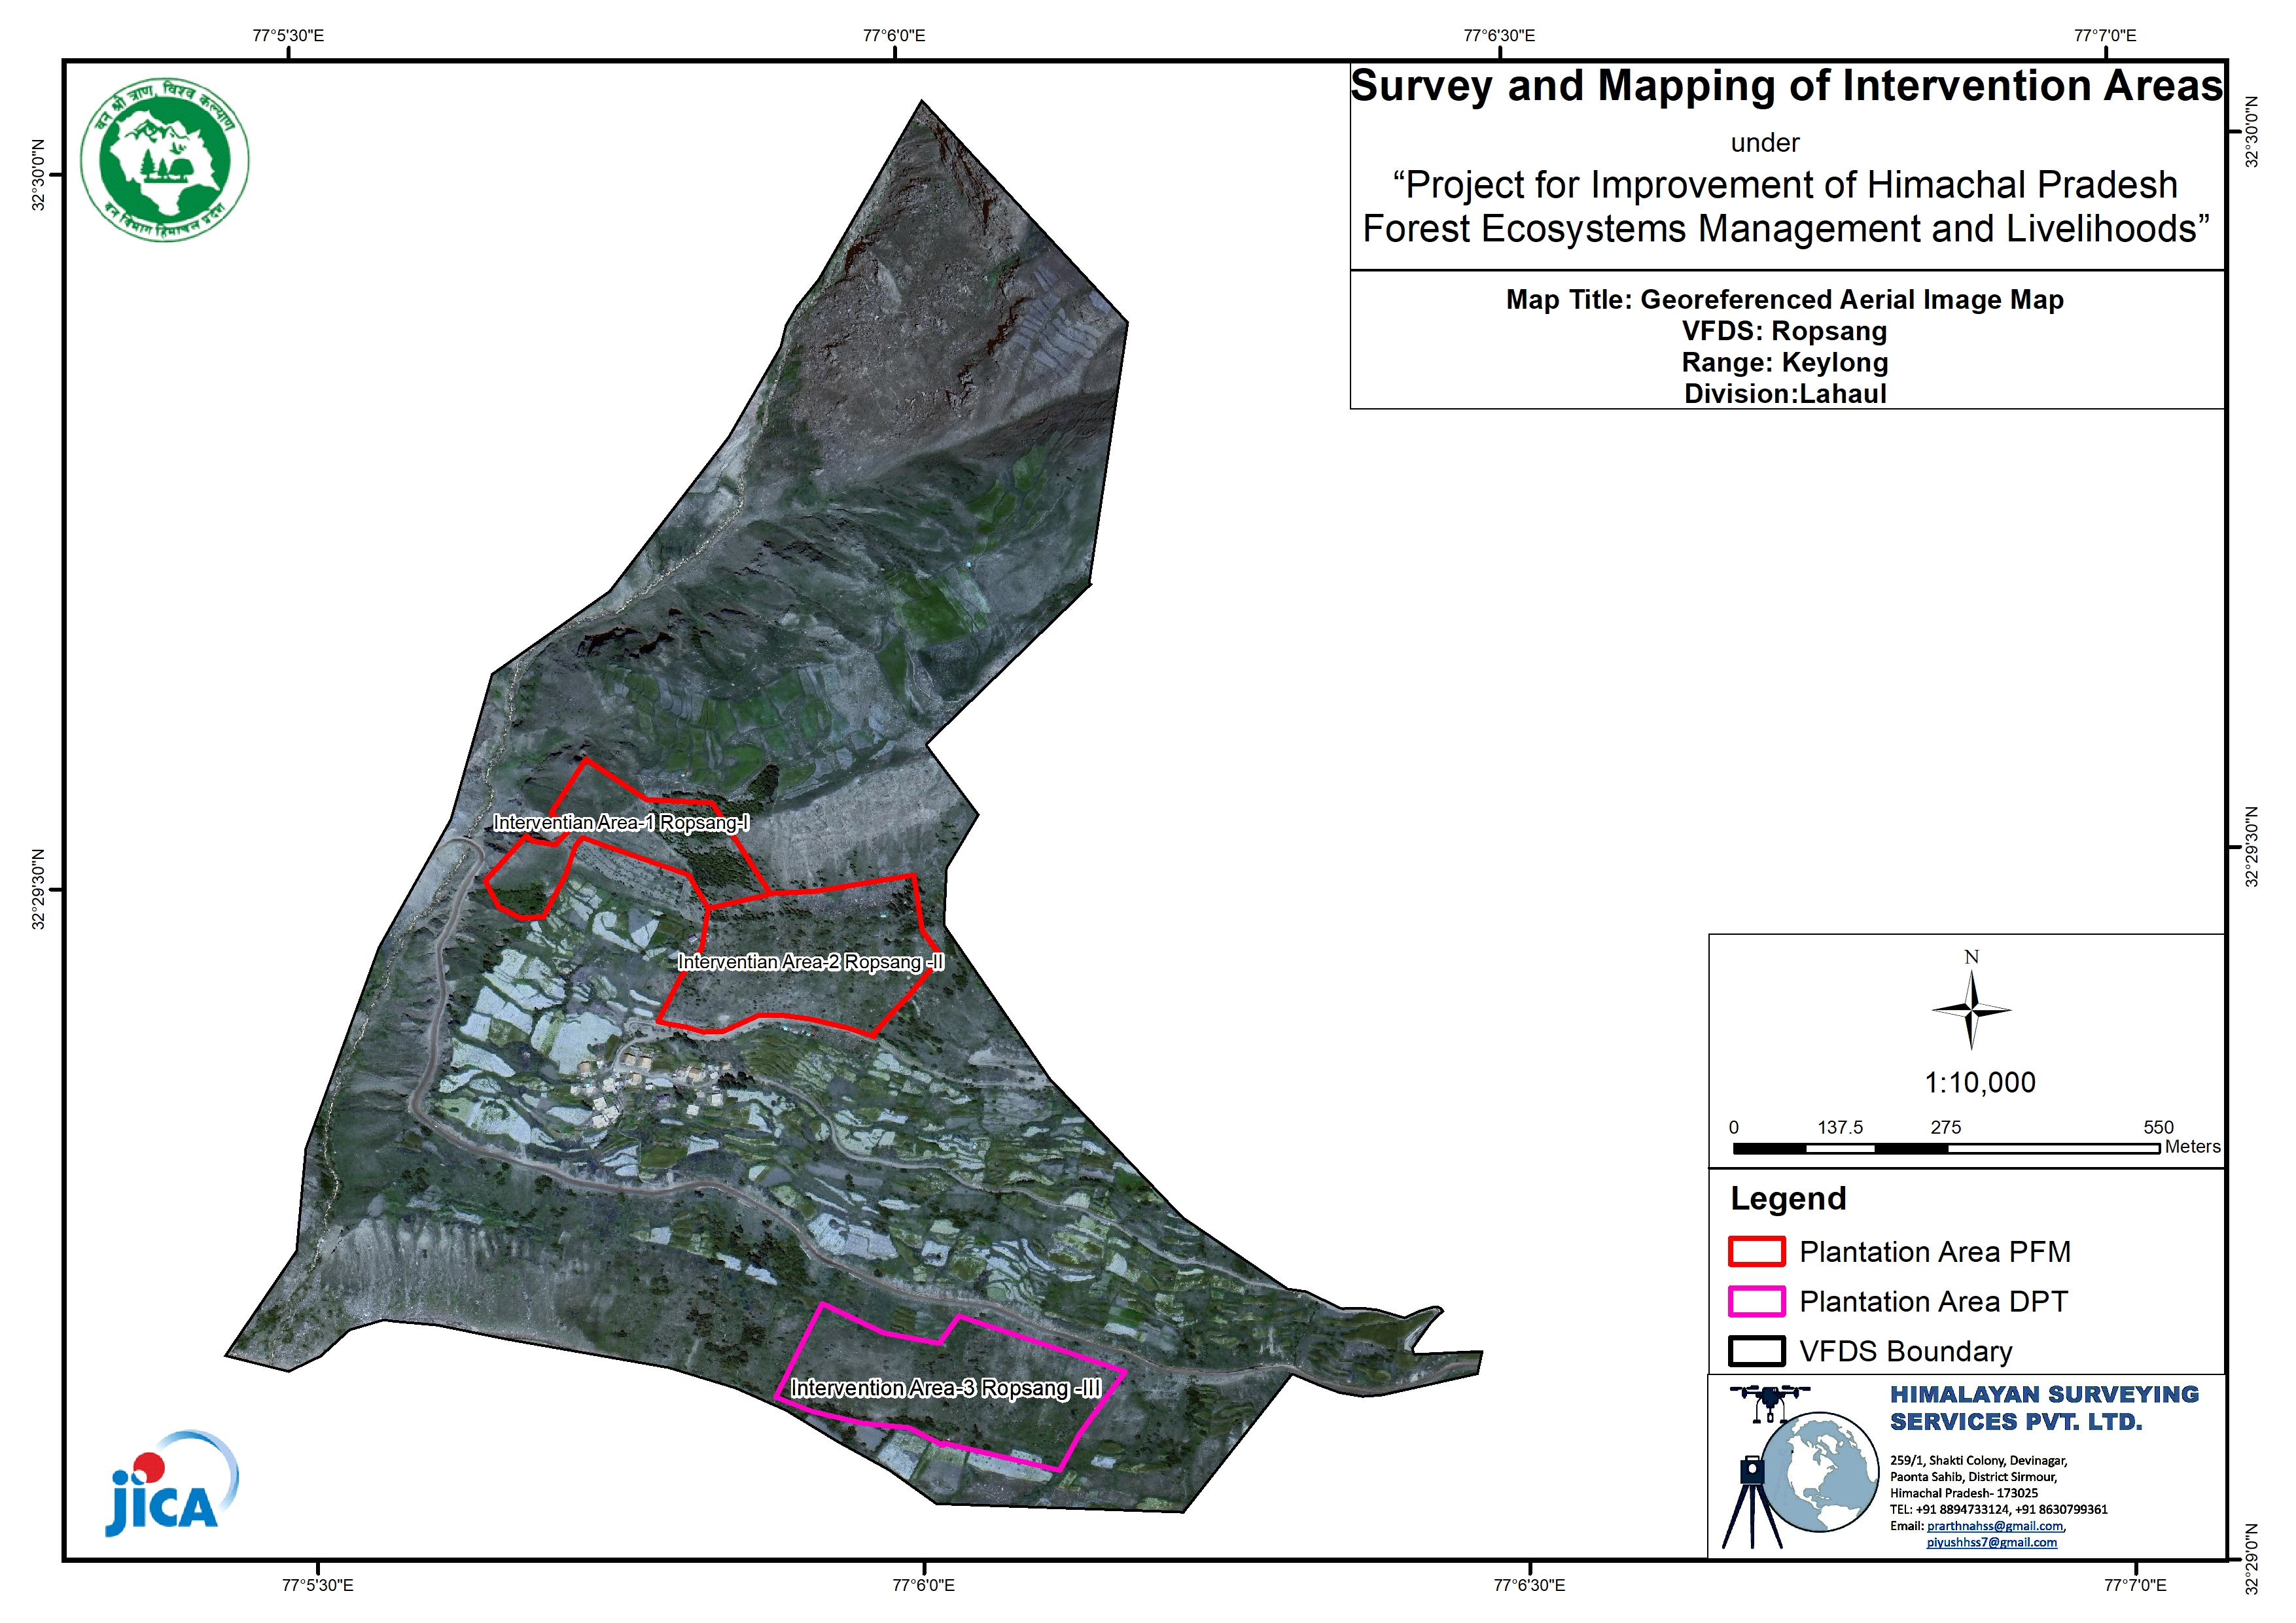Click the '550' scale bar value
This screenshot has height=1623, width=2296.
pyautogui.click(x=2159, y=1128)
